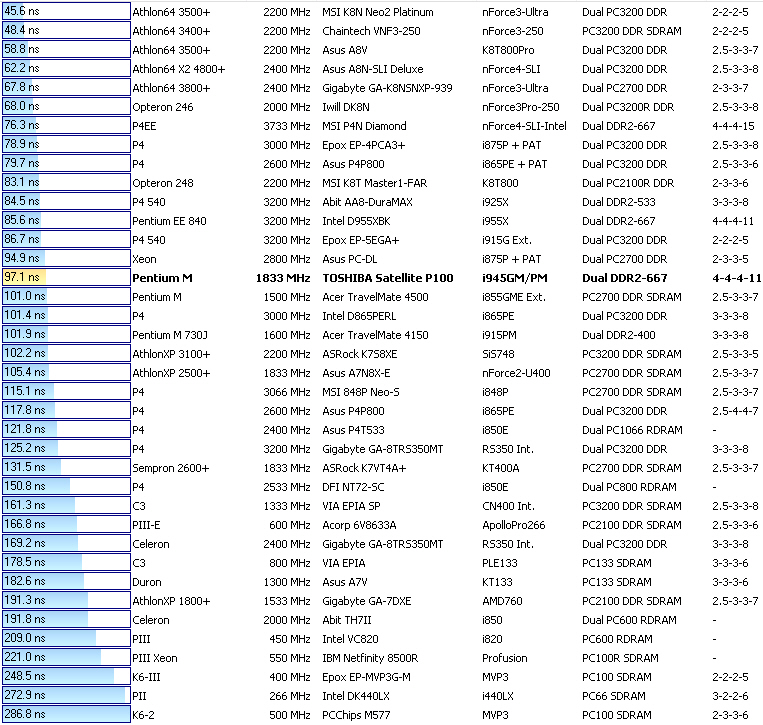Select AthlonXP 3100+ entry
This screenshot has height=725, width=763.
pyautogui.click(x=171, y=354)
